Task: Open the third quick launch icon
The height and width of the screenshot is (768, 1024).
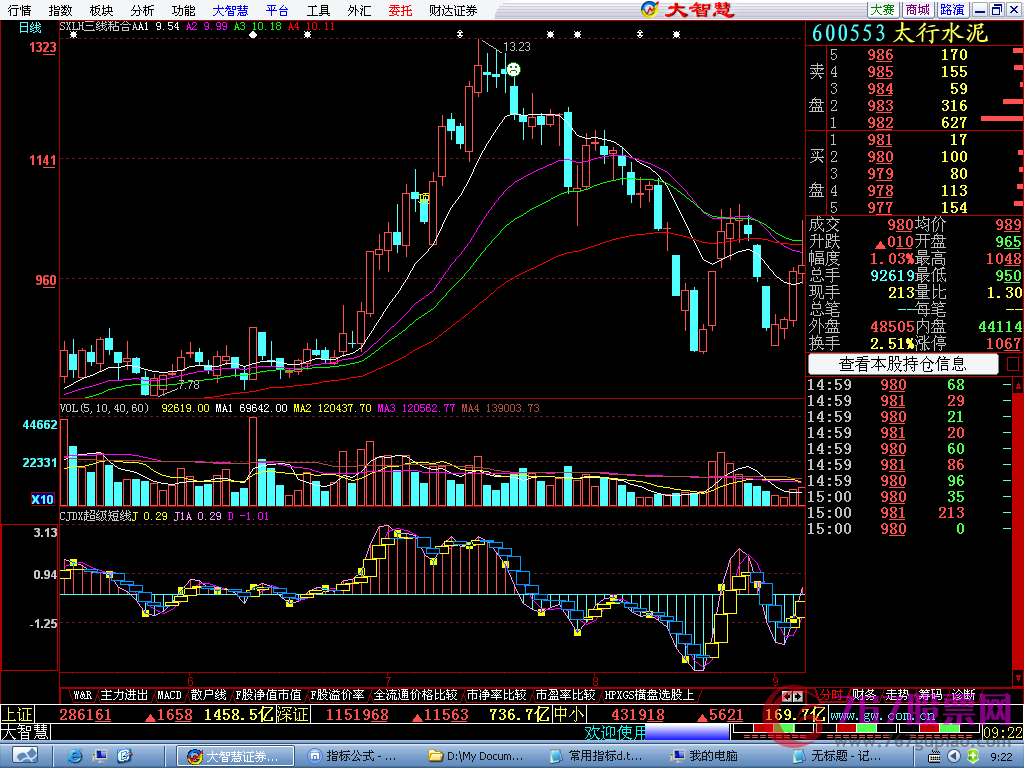Action: (125, 756)
